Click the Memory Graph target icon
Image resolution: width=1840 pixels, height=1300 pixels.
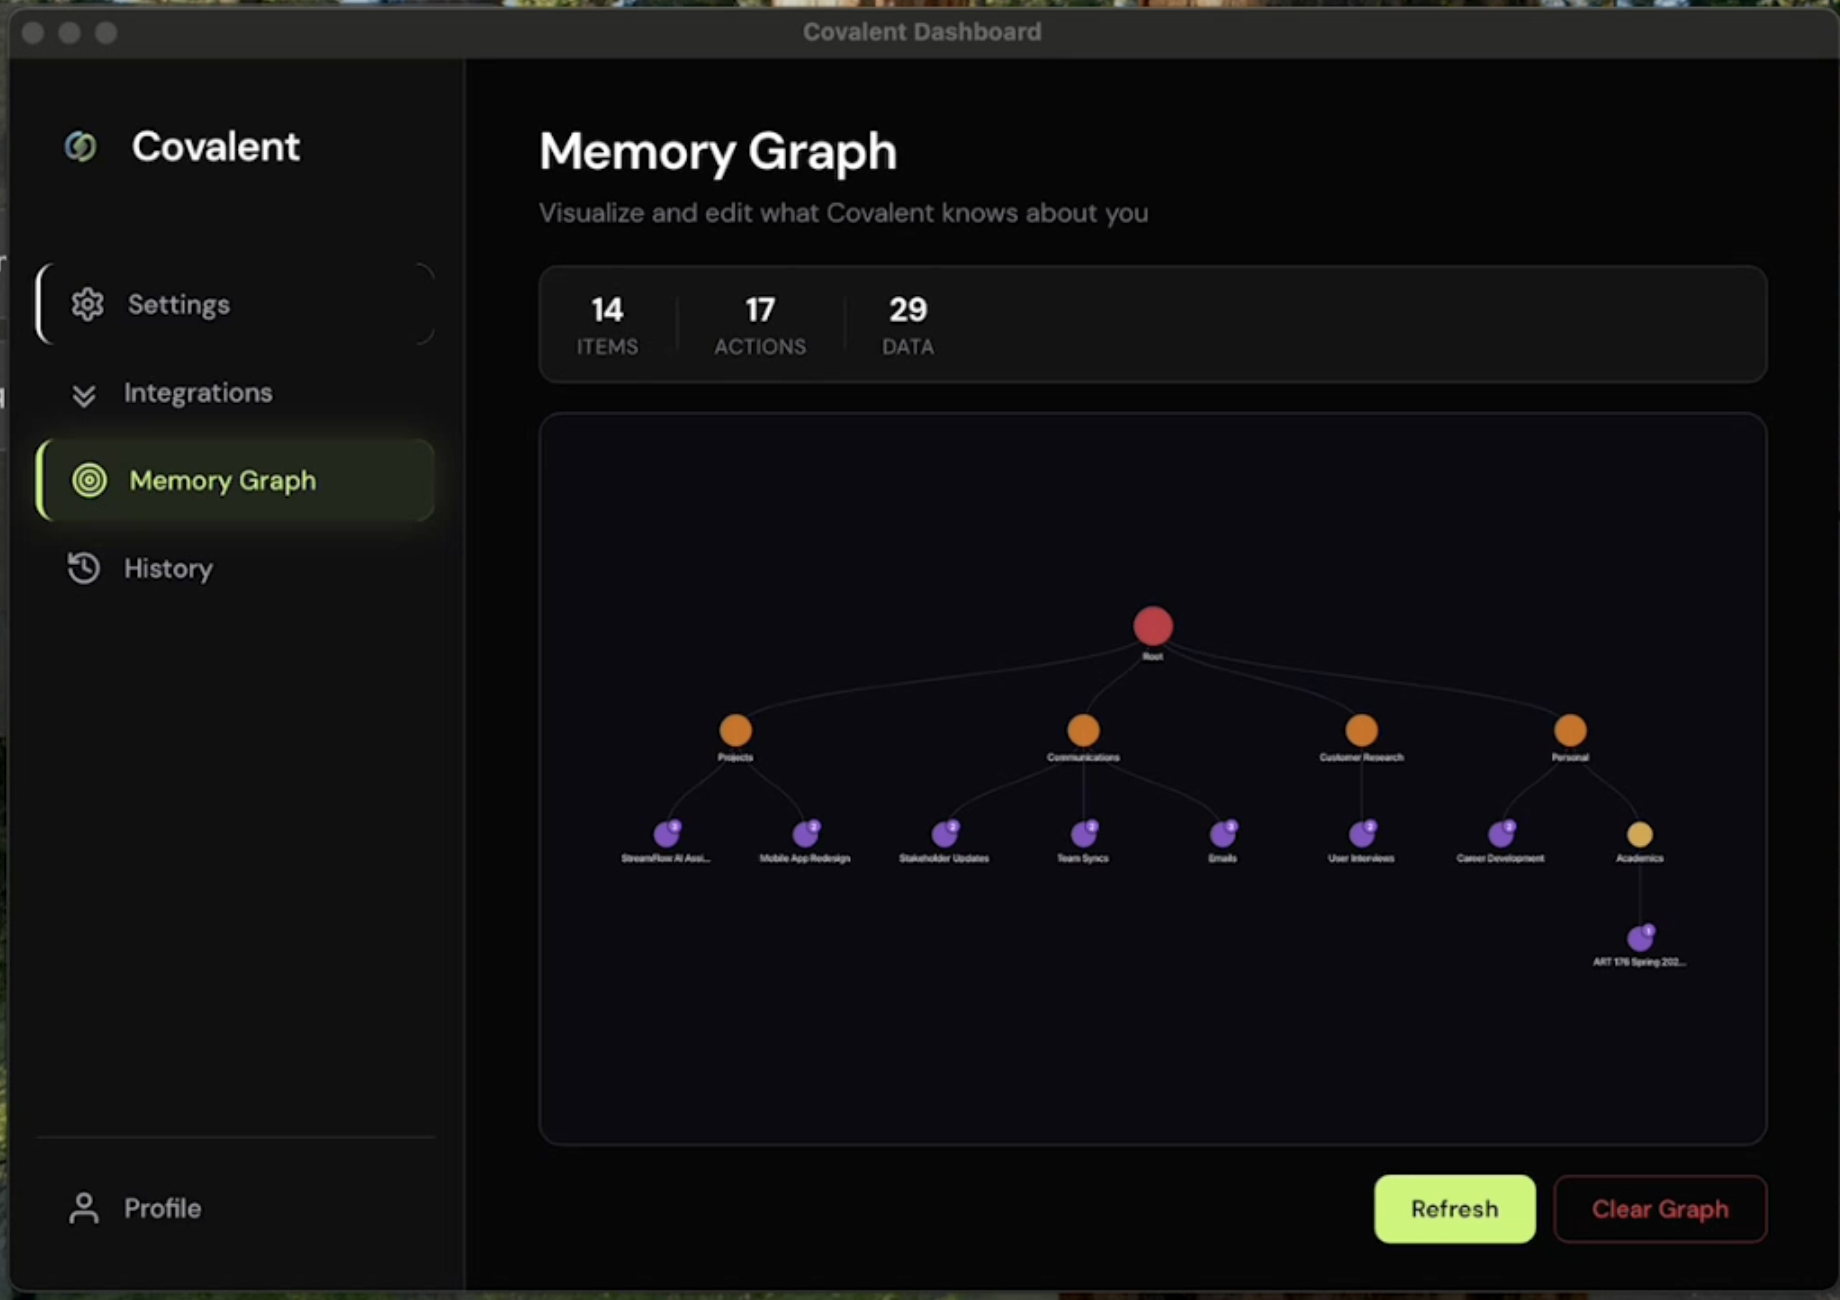click(x=89, y=481)
